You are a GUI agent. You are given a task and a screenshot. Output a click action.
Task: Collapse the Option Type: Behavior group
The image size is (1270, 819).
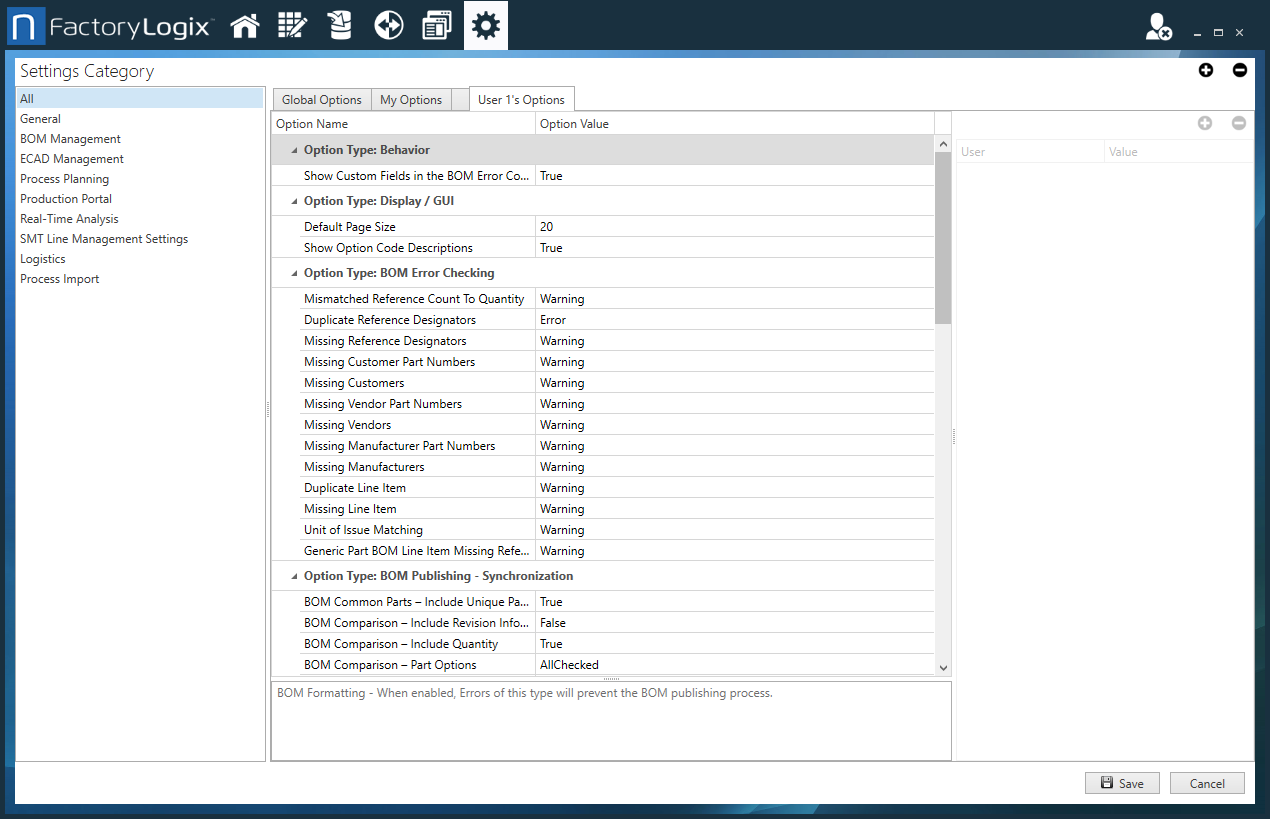[x=293, y=150]
